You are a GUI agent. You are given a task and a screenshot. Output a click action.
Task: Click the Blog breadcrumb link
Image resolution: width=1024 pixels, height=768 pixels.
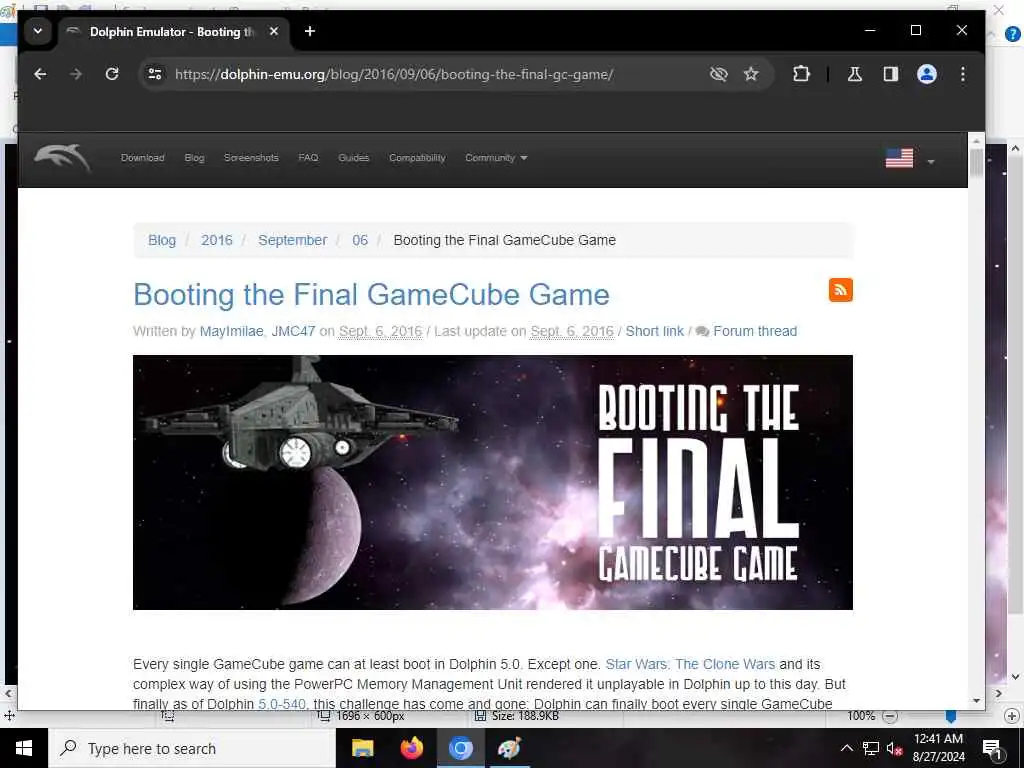[162, 240]
